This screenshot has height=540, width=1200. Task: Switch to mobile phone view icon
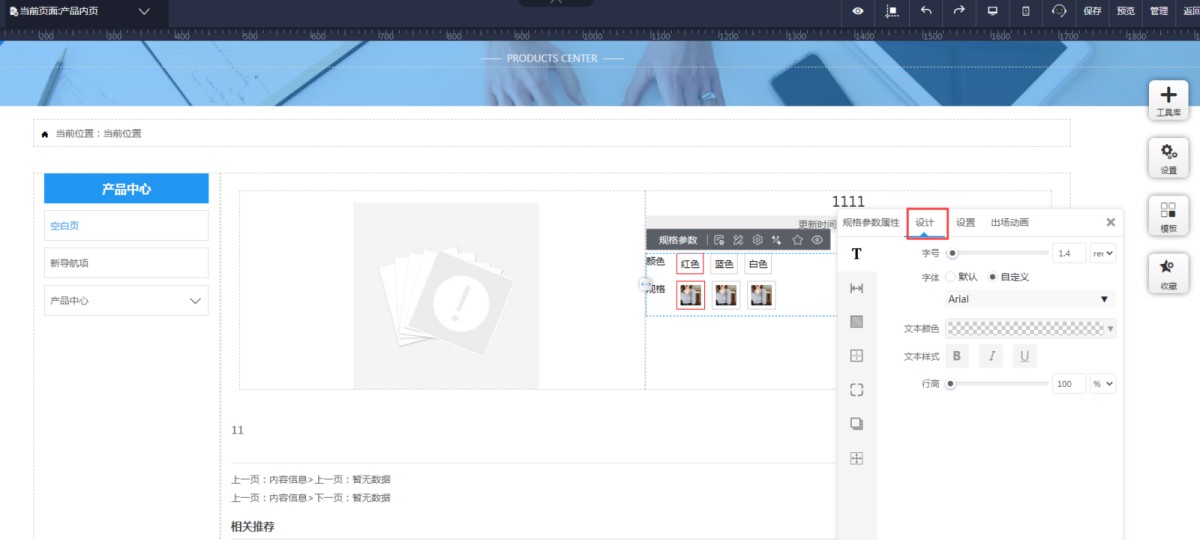pyautogui.click(x=1025, y=11)
